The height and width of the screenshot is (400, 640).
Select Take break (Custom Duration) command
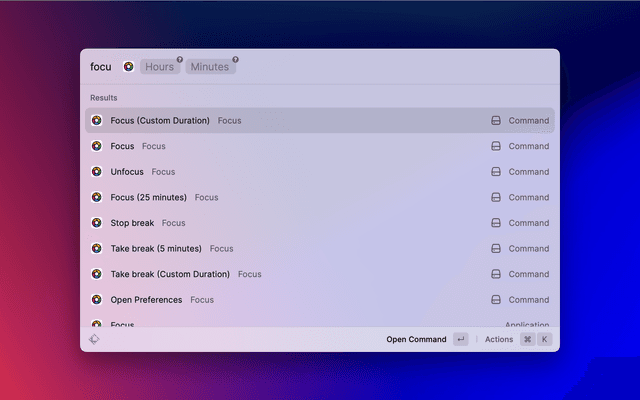point(170,274)
